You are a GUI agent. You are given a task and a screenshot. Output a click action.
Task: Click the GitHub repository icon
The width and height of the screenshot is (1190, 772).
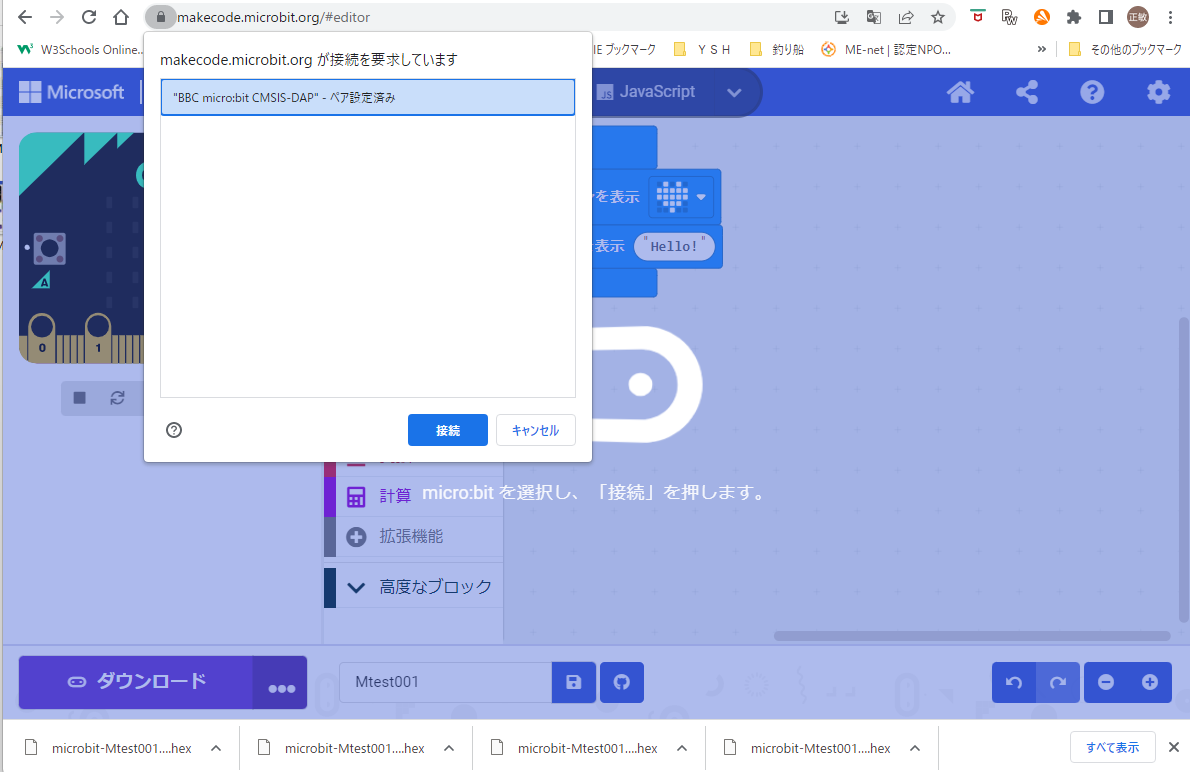point(622,682)
